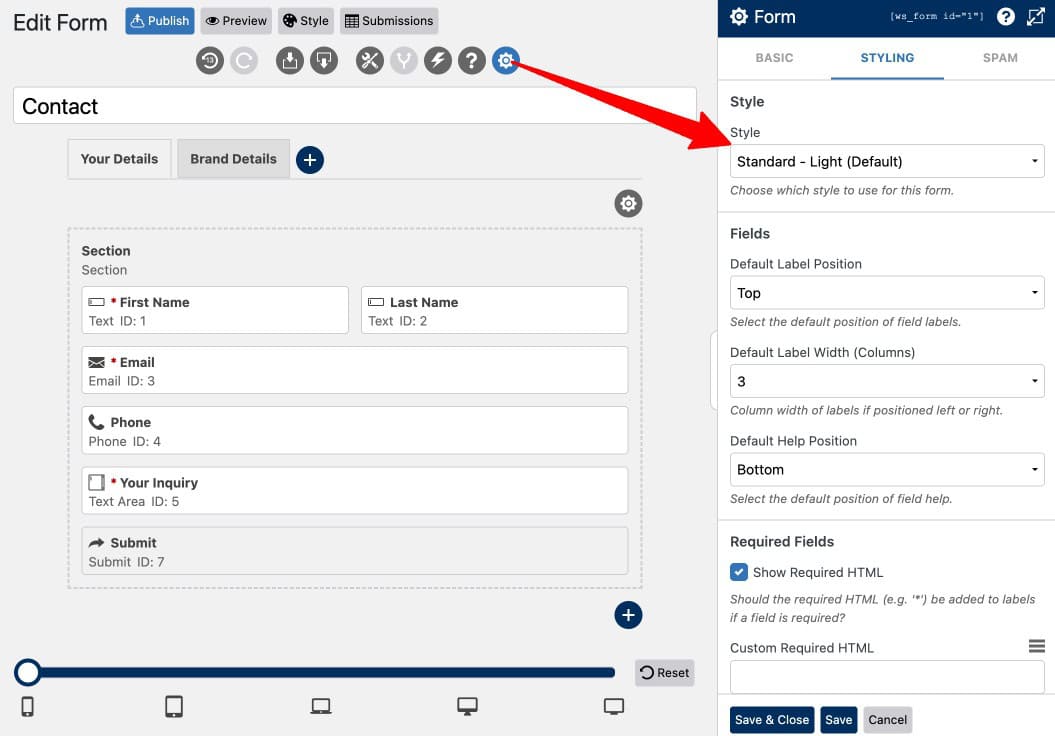
Task: Click the Redo circular icon
Action: pyautogui.click(x=244, y=61)
